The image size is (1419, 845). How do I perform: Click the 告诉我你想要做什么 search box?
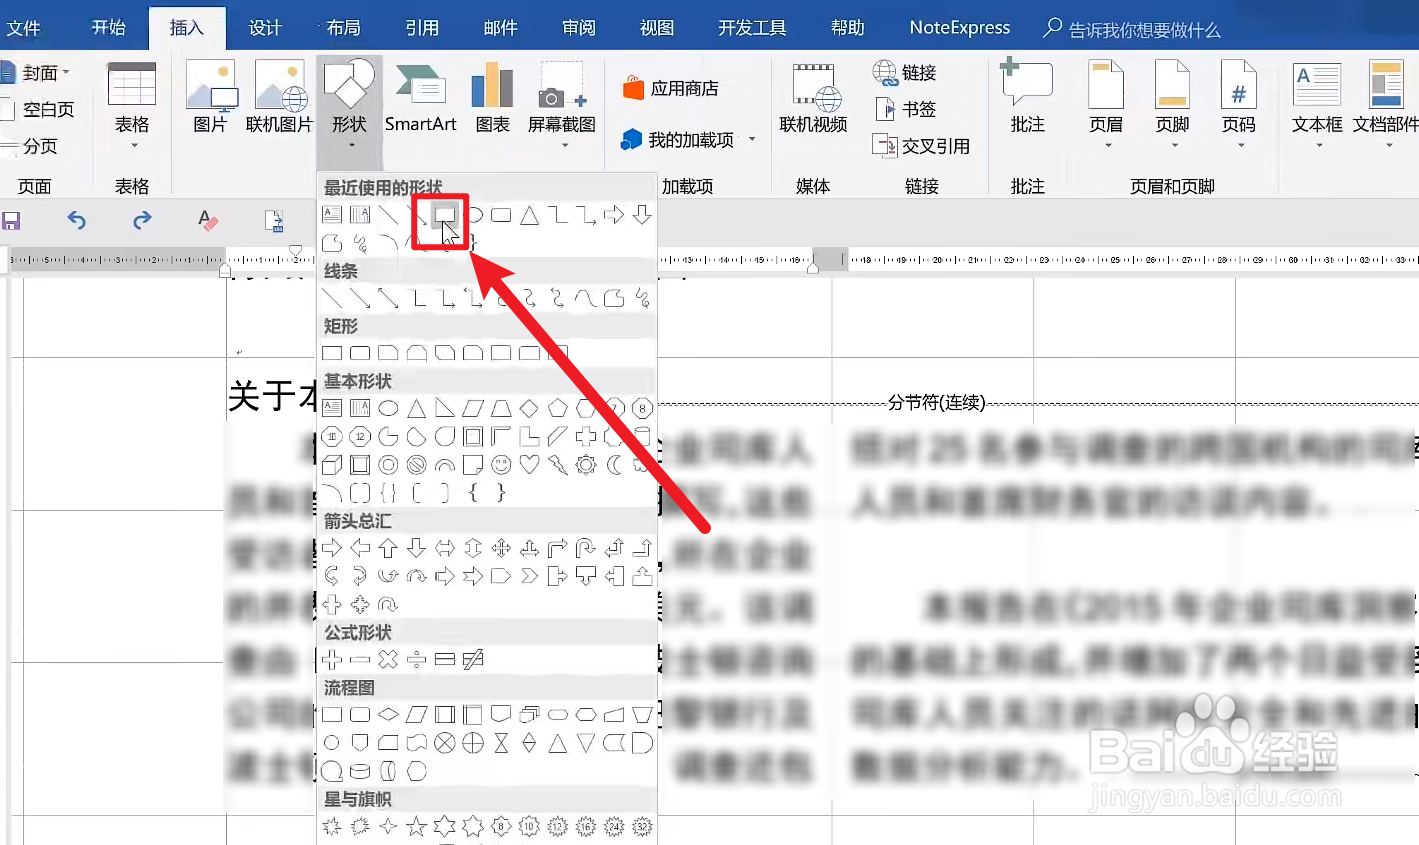[x=1132, y=29]
